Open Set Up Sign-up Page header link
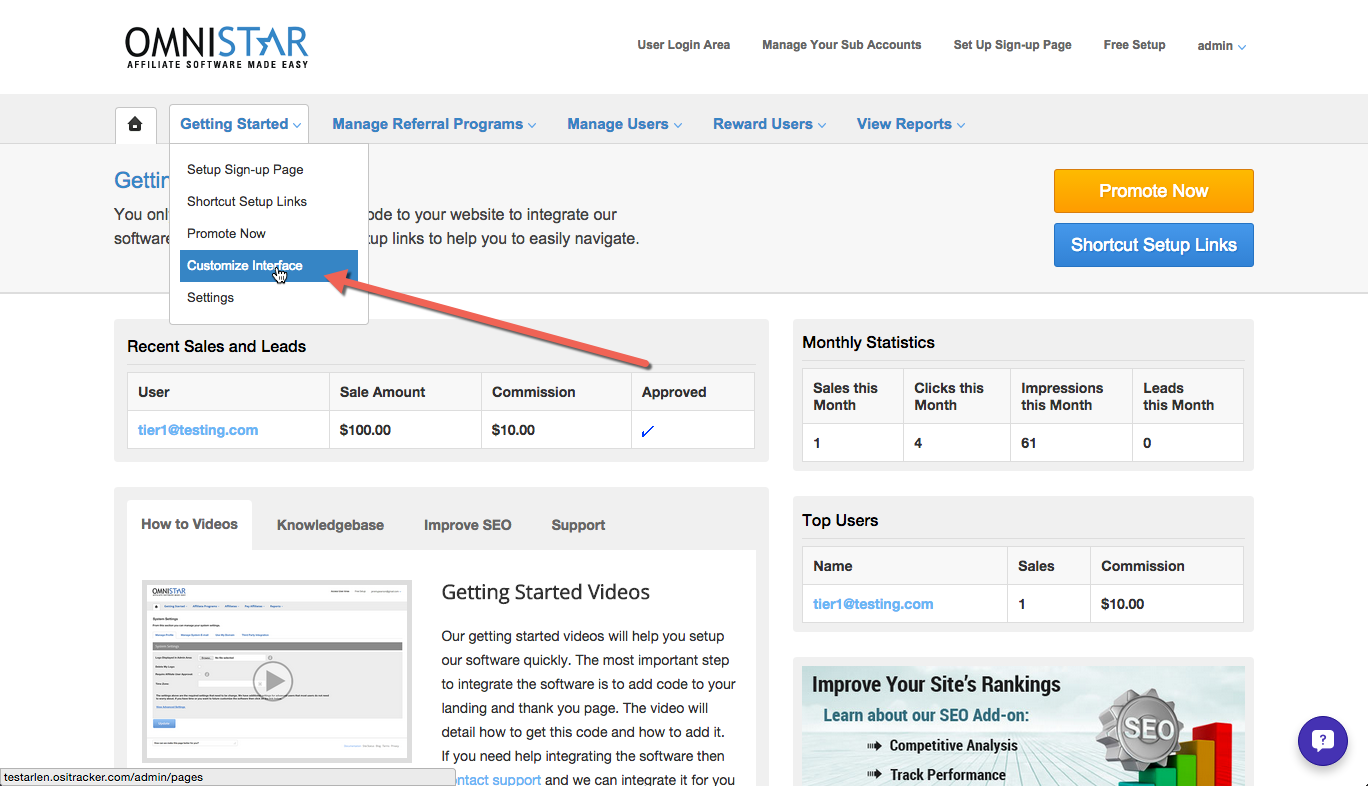This screenshot has width=1368, height=786. pos(1012,45)
